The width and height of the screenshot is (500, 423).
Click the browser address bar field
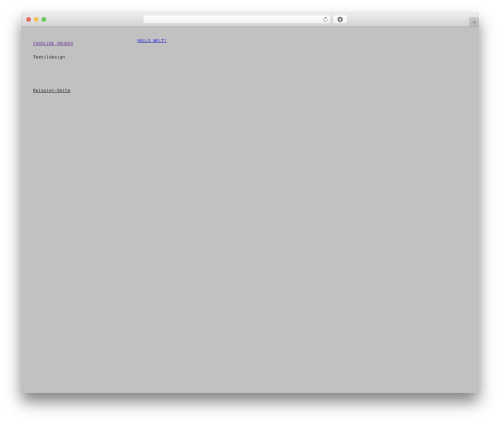click(237, 19)
